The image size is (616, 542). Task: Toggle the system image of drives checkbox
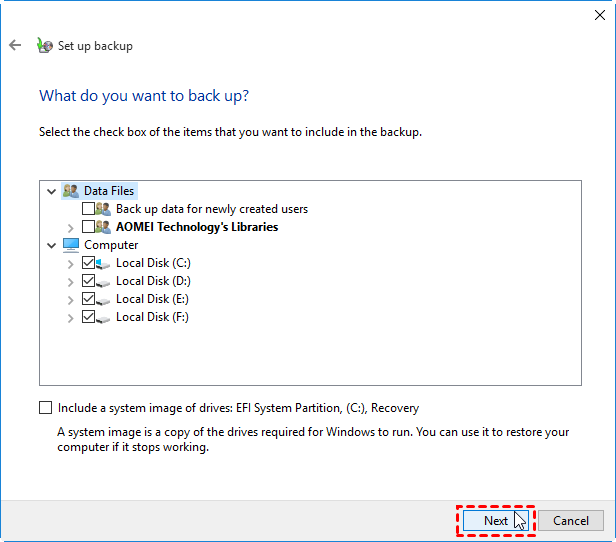point(45,408)
